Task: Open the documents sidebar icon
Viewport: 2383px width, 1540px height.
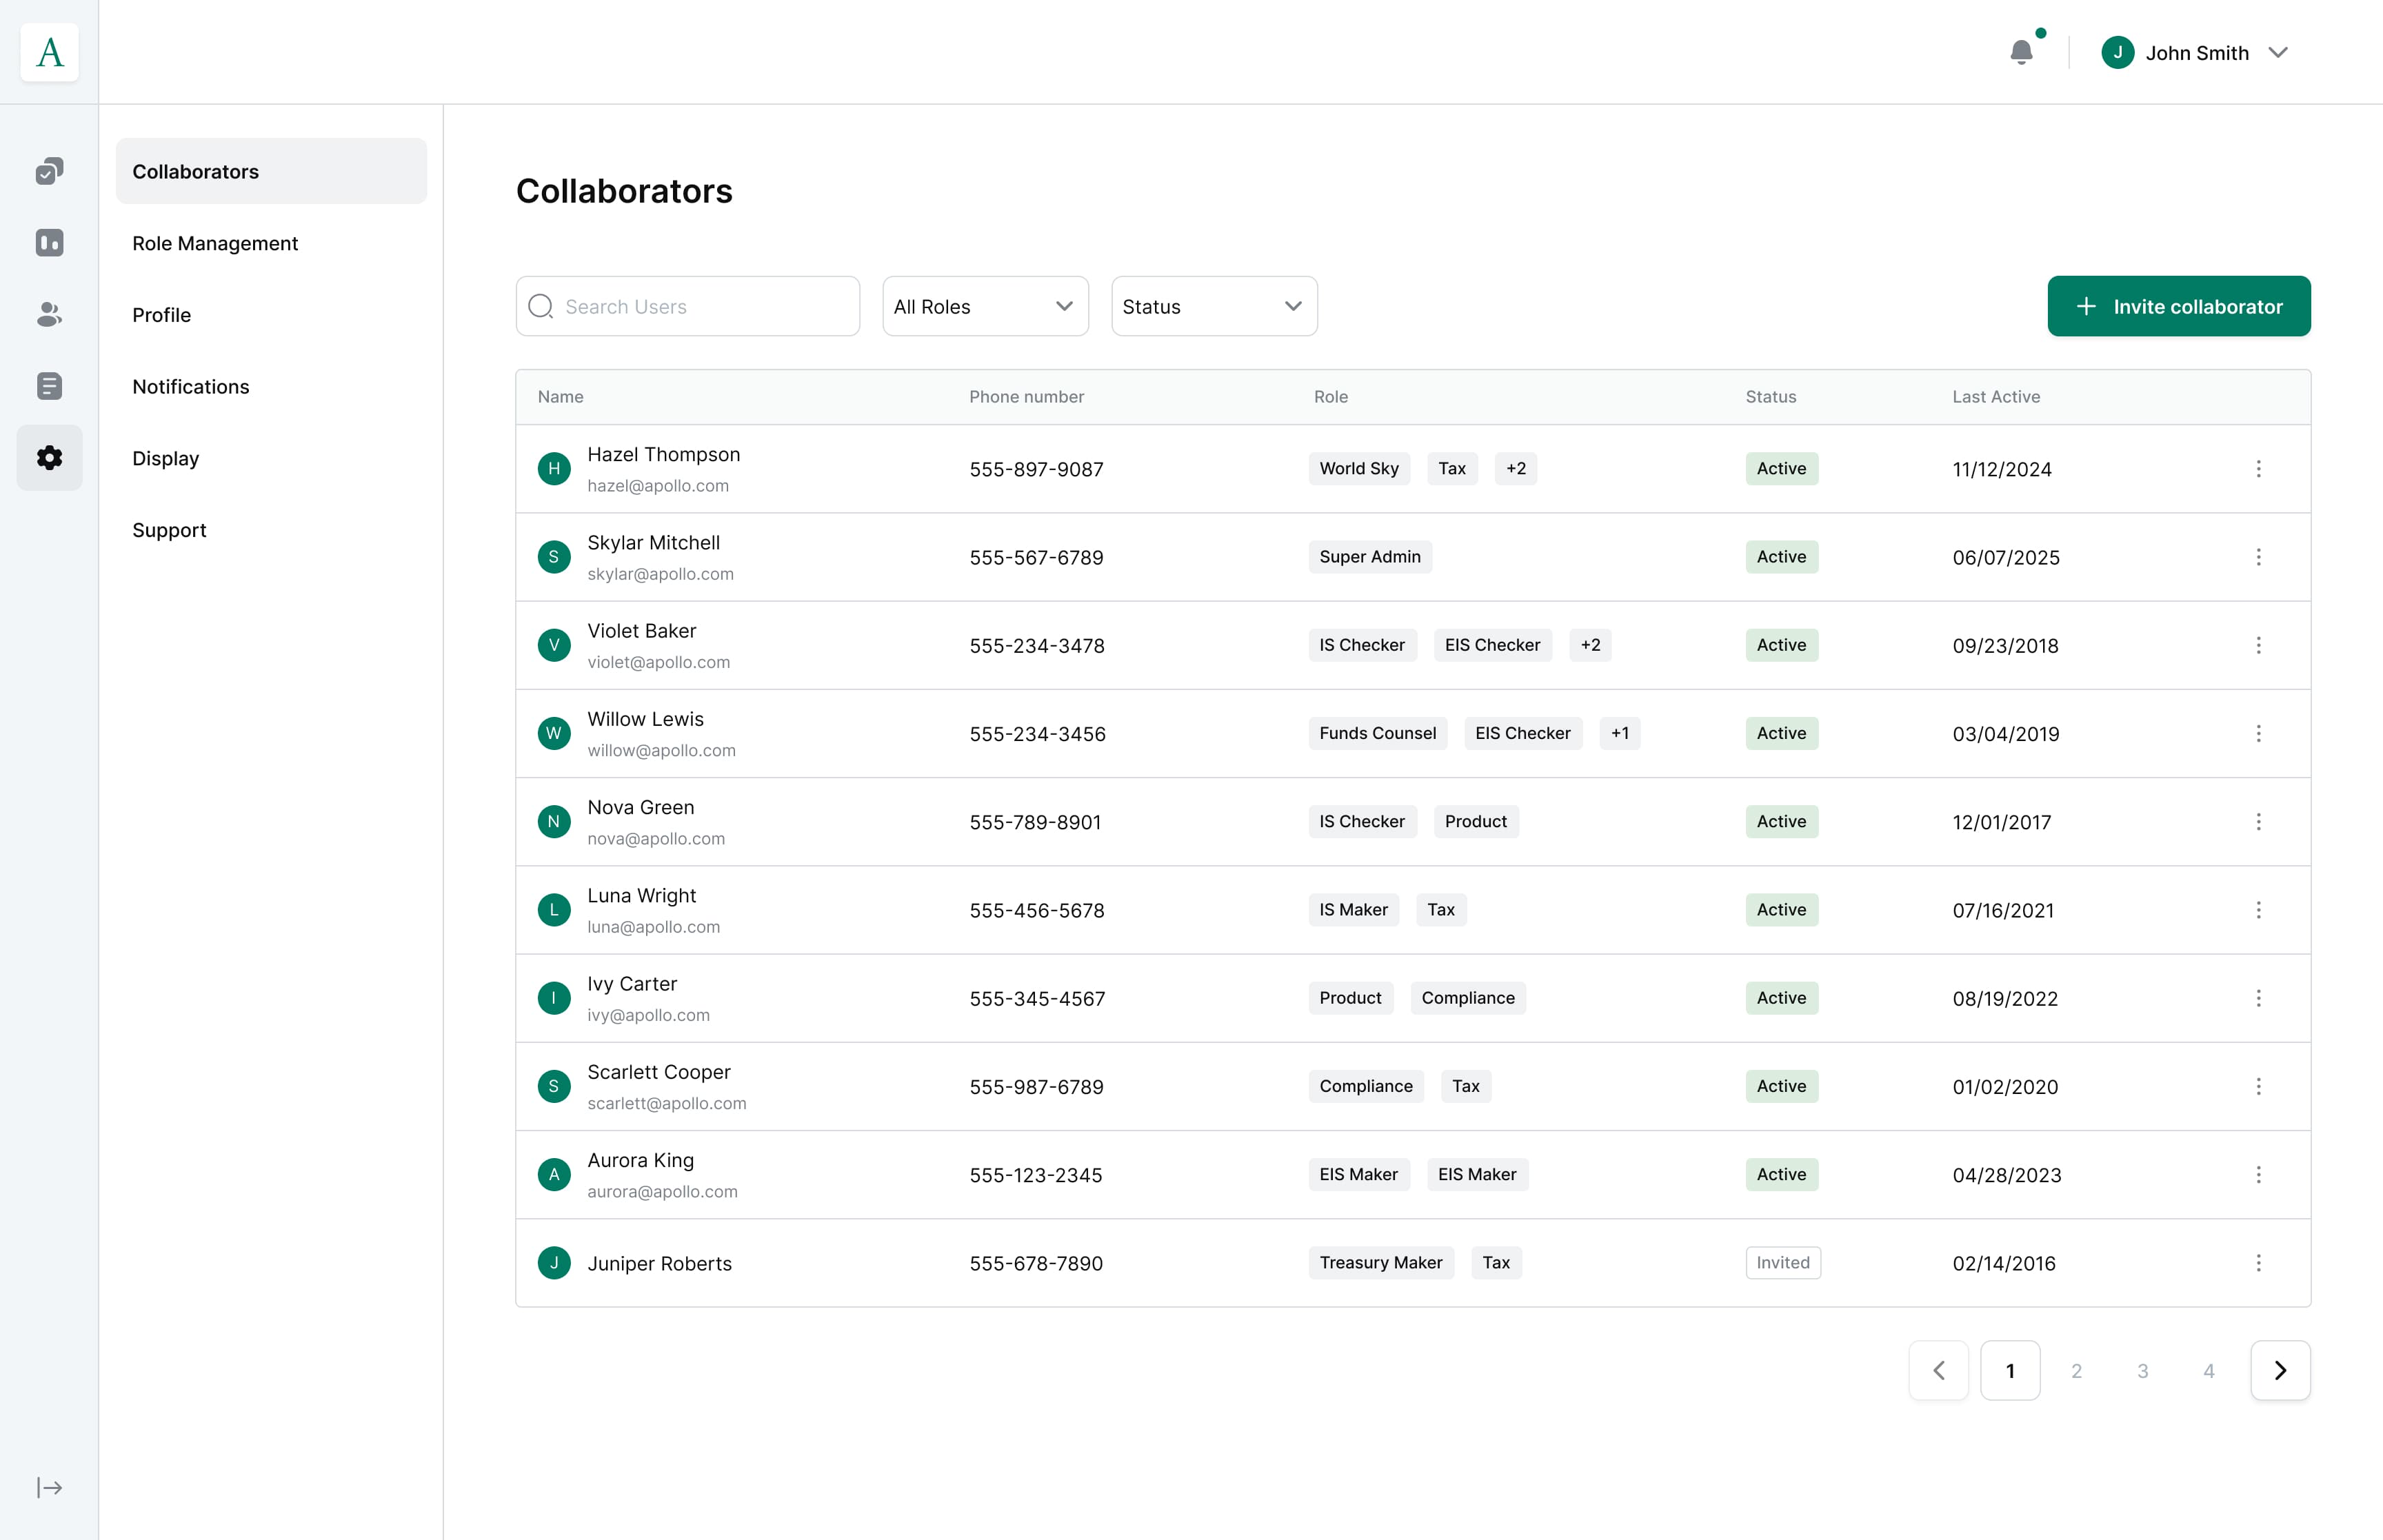Action: pos(49,386)
